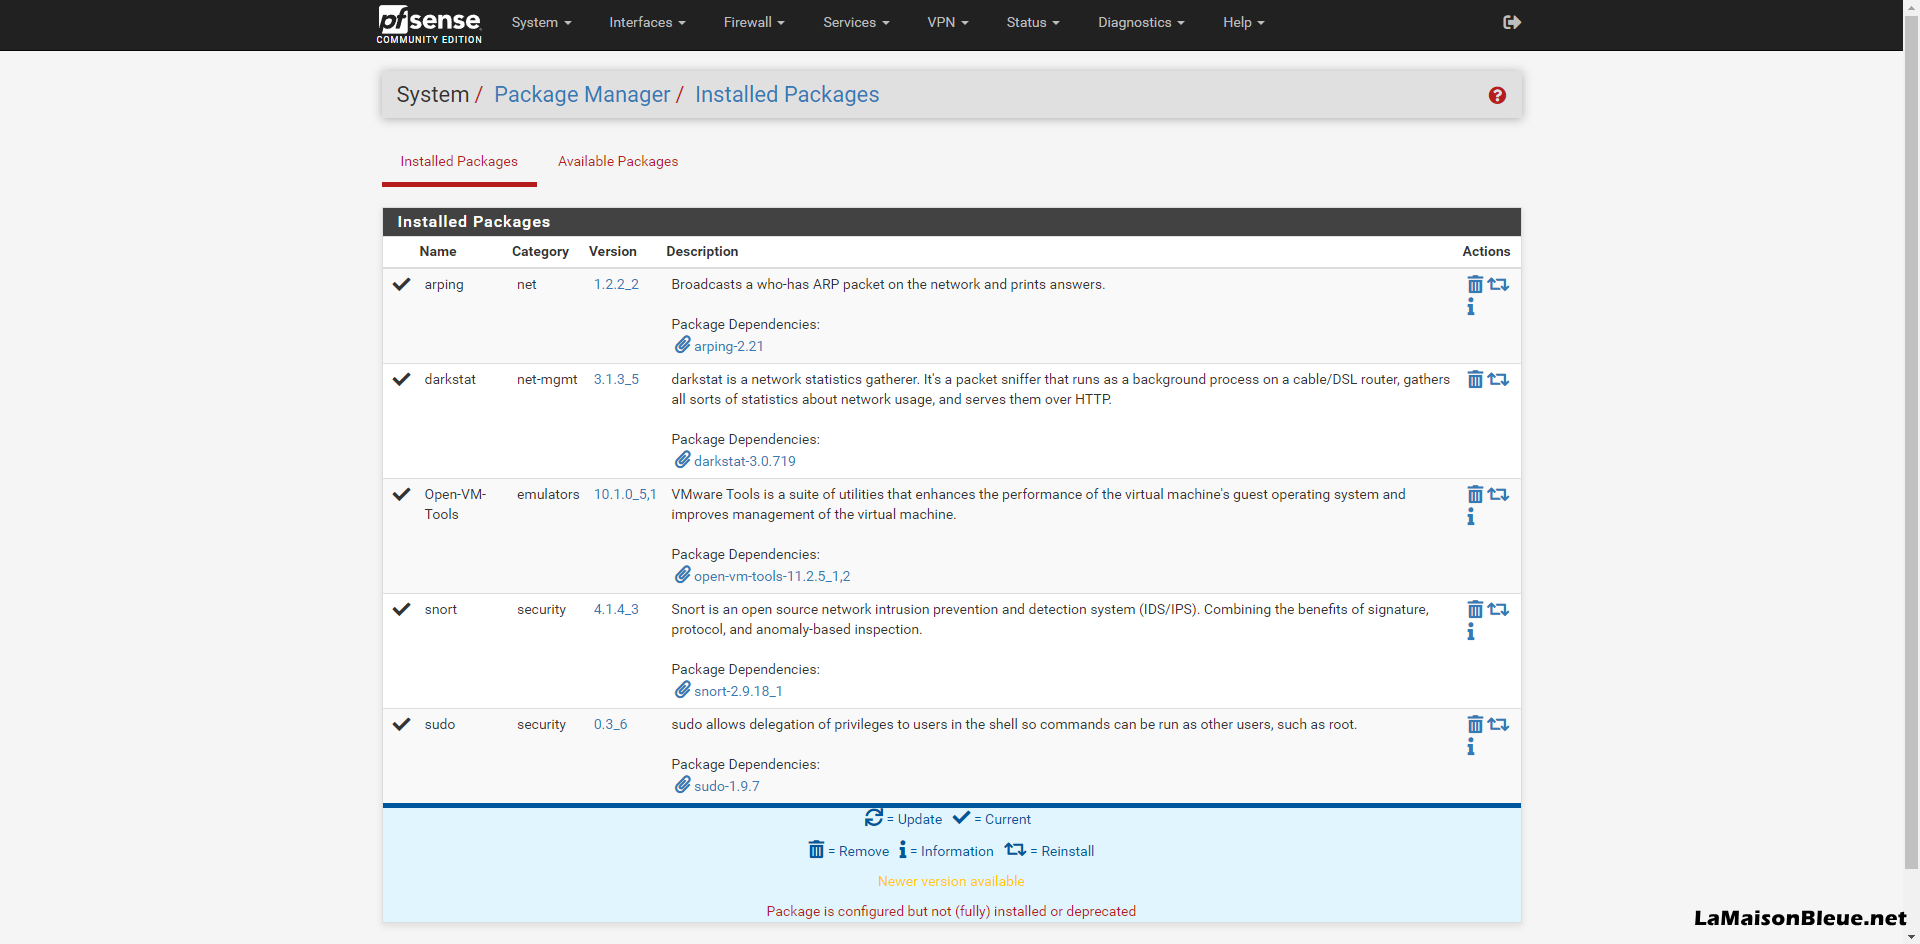Screen dimensions: 1920x944
Task: Click the logout icon in navbar
Action: click(1512, 22)
